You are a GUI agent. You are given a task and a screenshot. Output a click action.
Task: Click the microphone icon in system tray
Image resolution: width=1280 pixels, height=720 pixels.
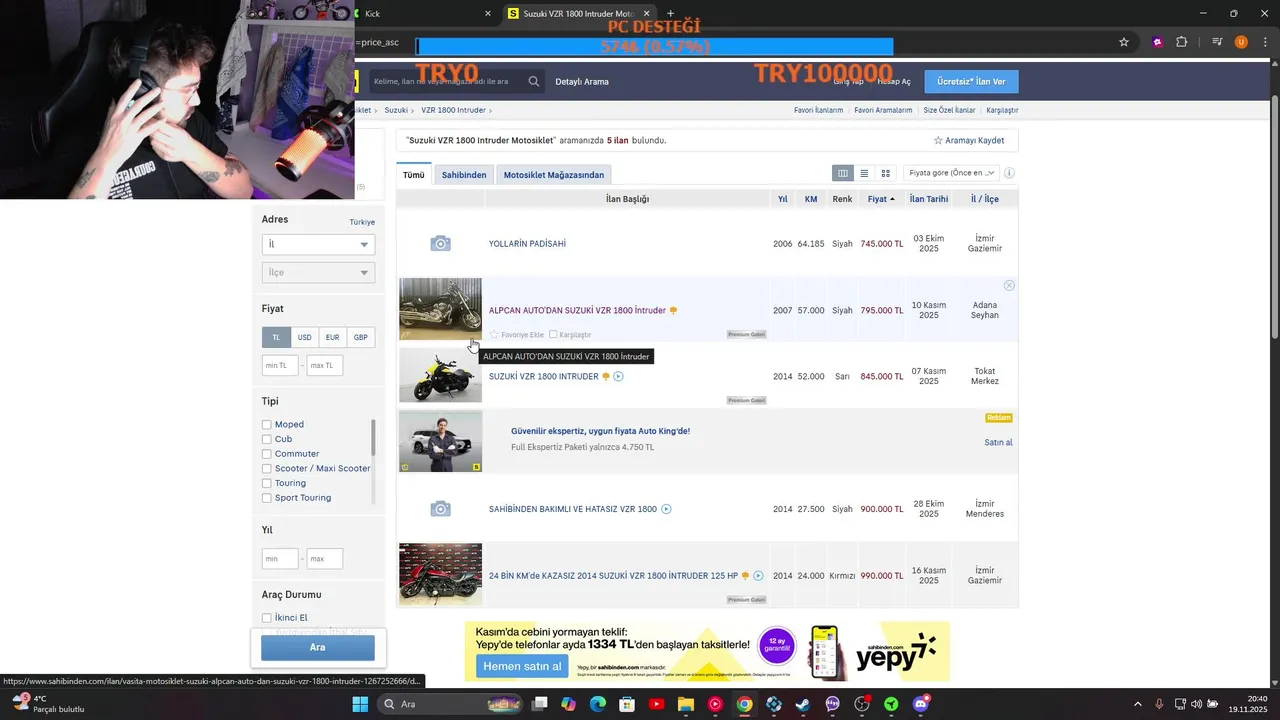coord(1159,704)
